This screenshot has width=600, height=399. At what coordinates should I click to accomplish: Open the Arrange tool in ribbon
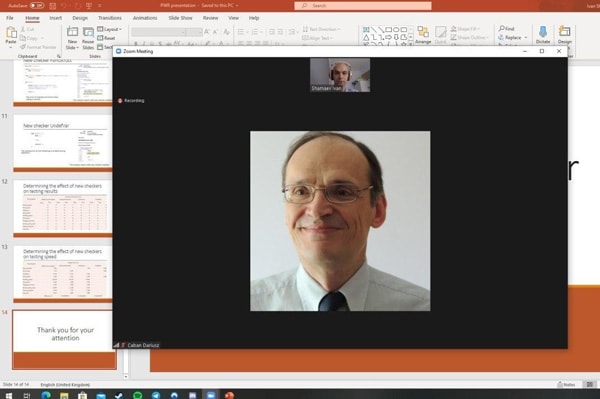tap(423, 35)
